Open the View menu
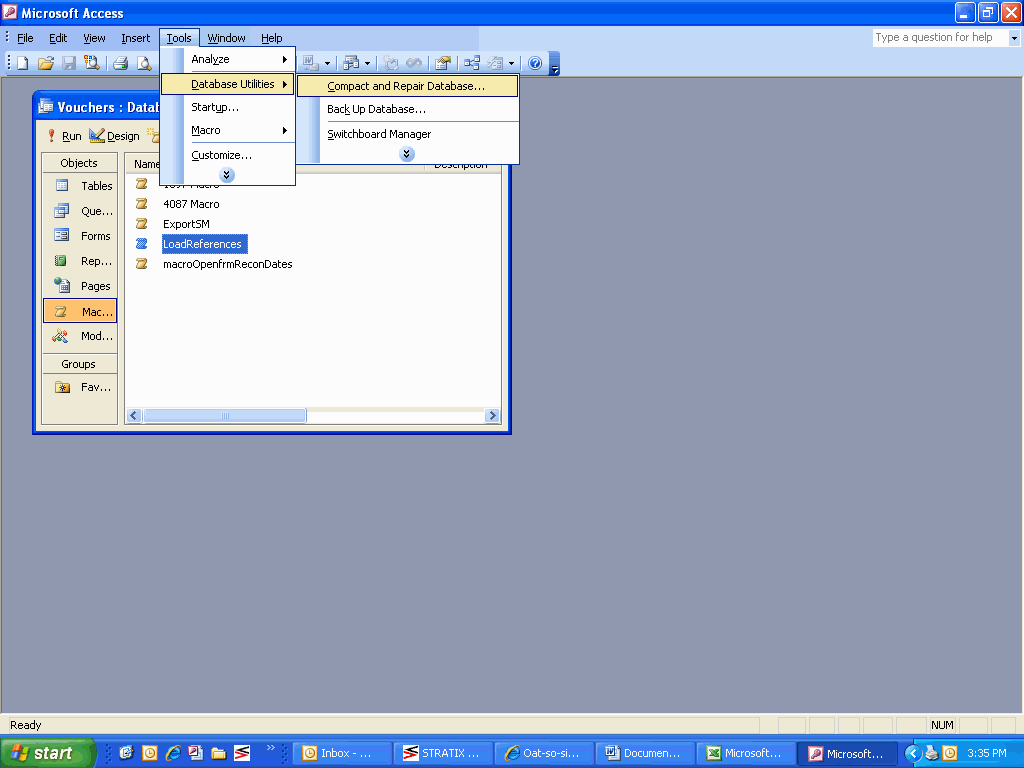This screenshot has height=768, width=1024. (94, 38)
